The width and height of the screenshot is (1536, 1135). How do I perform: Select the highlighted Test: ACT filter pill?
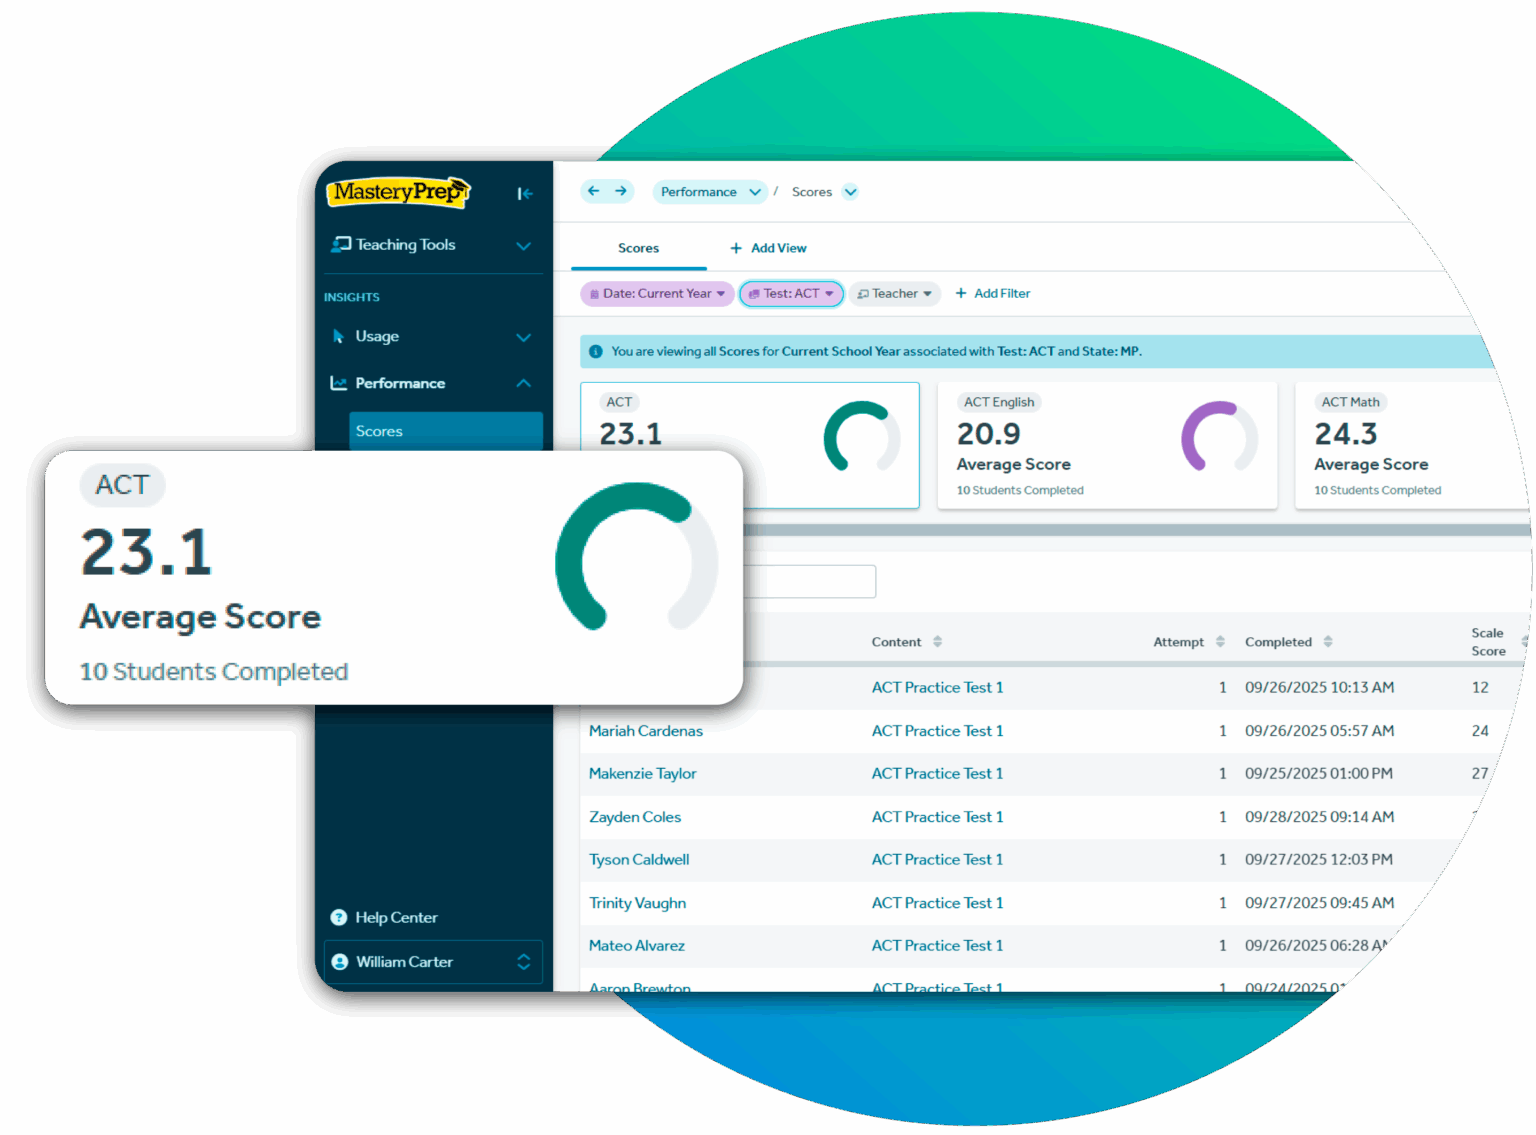791,293
